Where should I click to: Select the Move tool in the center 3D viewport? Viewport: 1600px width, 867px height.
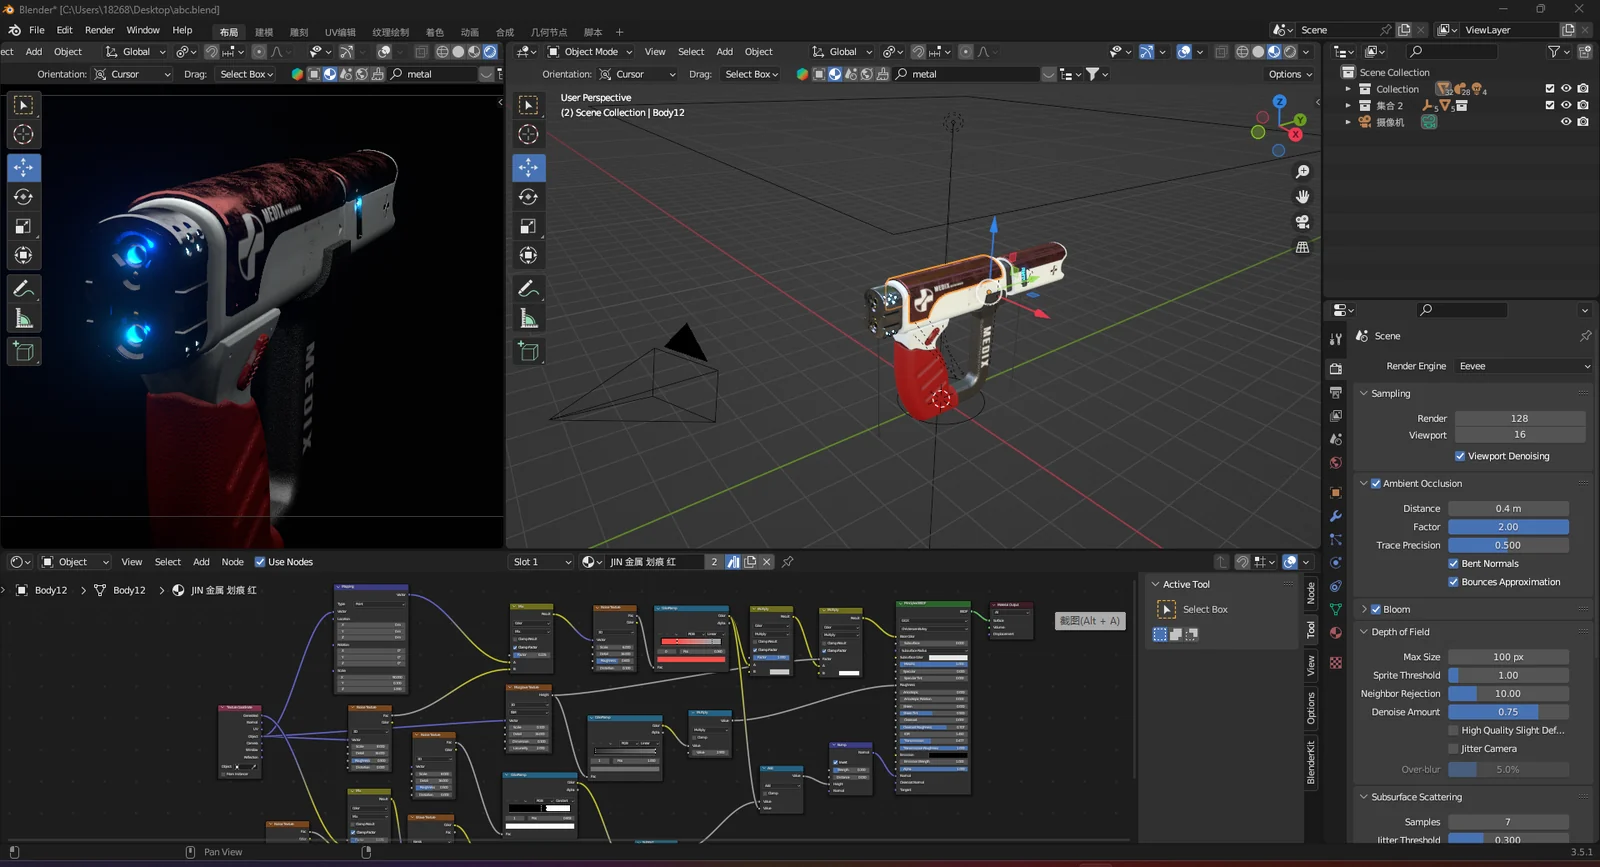529,167
